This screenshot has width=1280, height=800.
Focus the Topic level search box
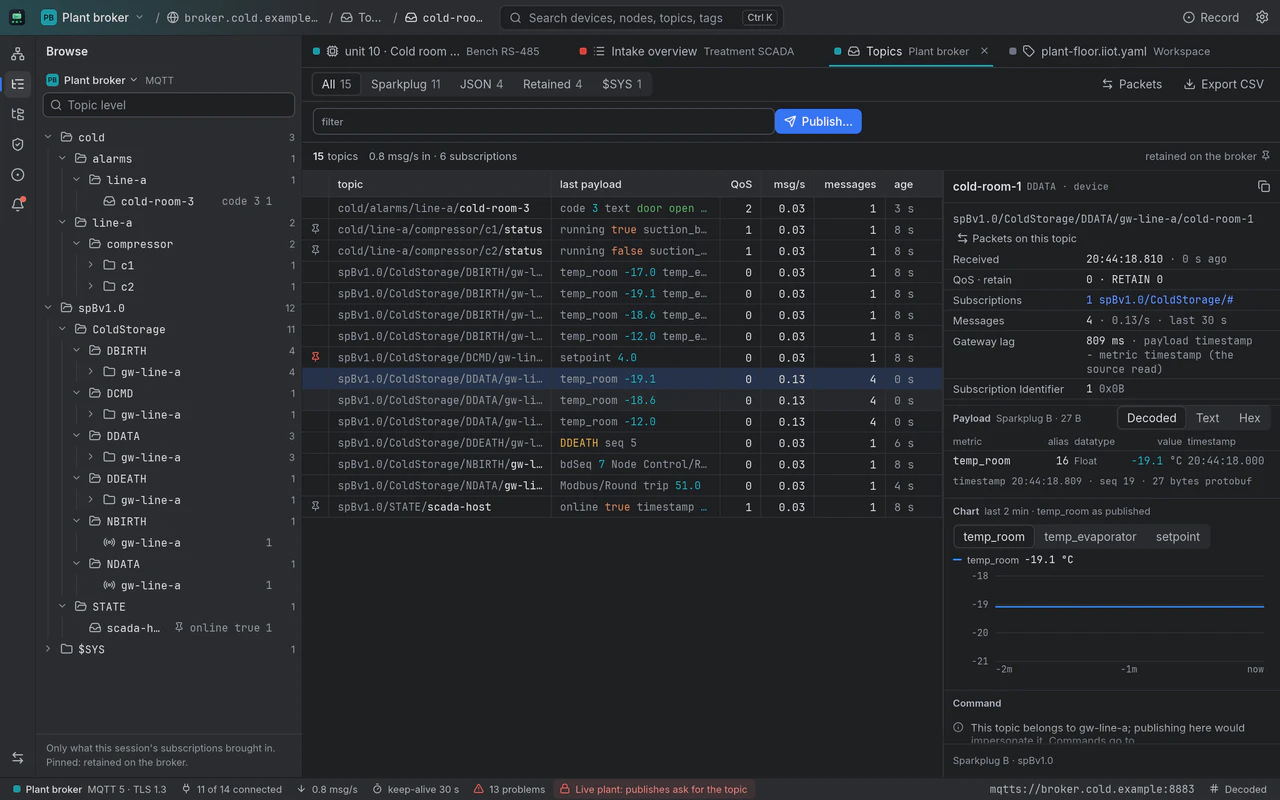coord(169,105)
